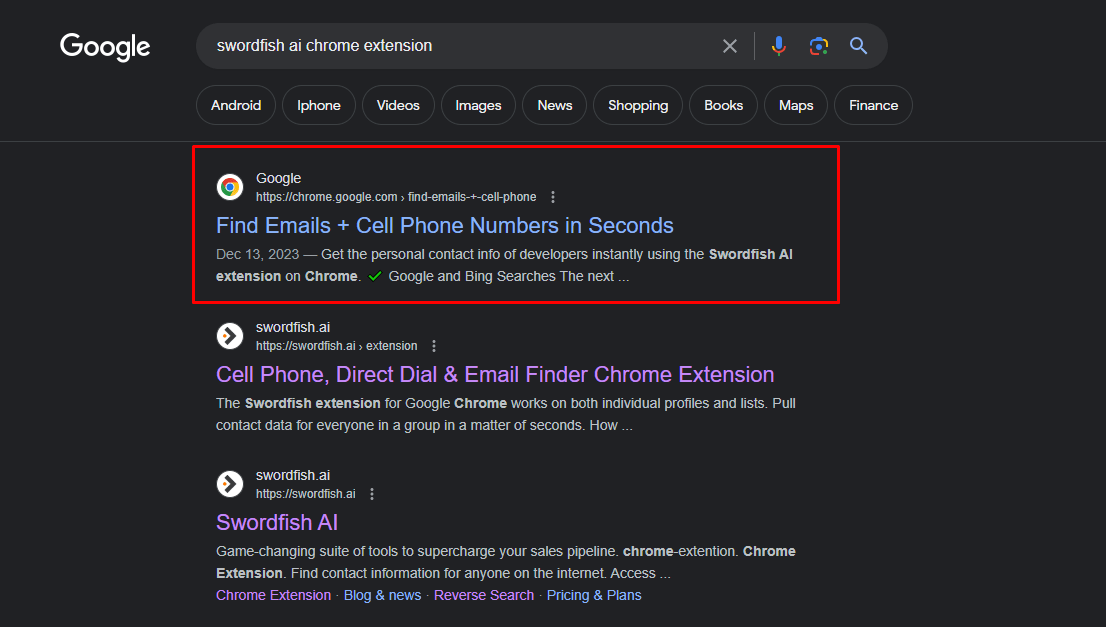Screen dimensions: 1106x627
Task: Start voice search with the microphone icon
Action: [779, 46]
